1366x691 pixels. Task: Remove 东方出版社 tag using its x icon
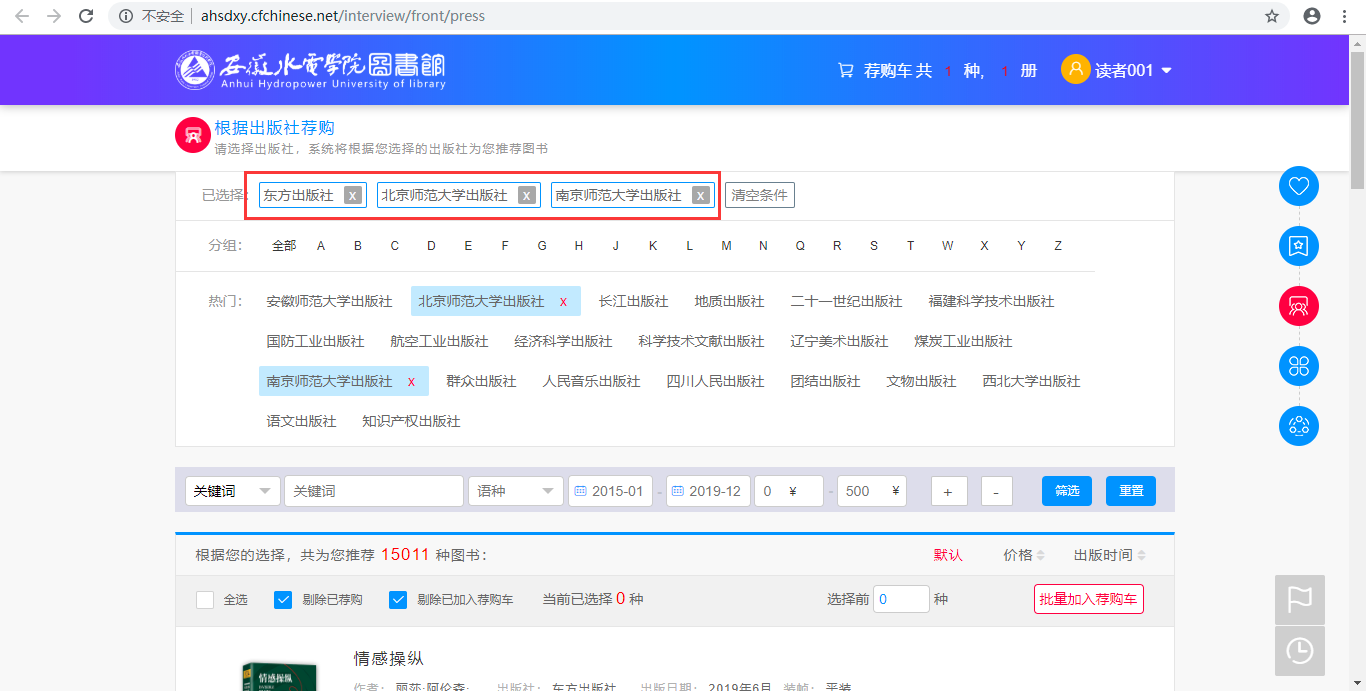[x=352, y=196]
